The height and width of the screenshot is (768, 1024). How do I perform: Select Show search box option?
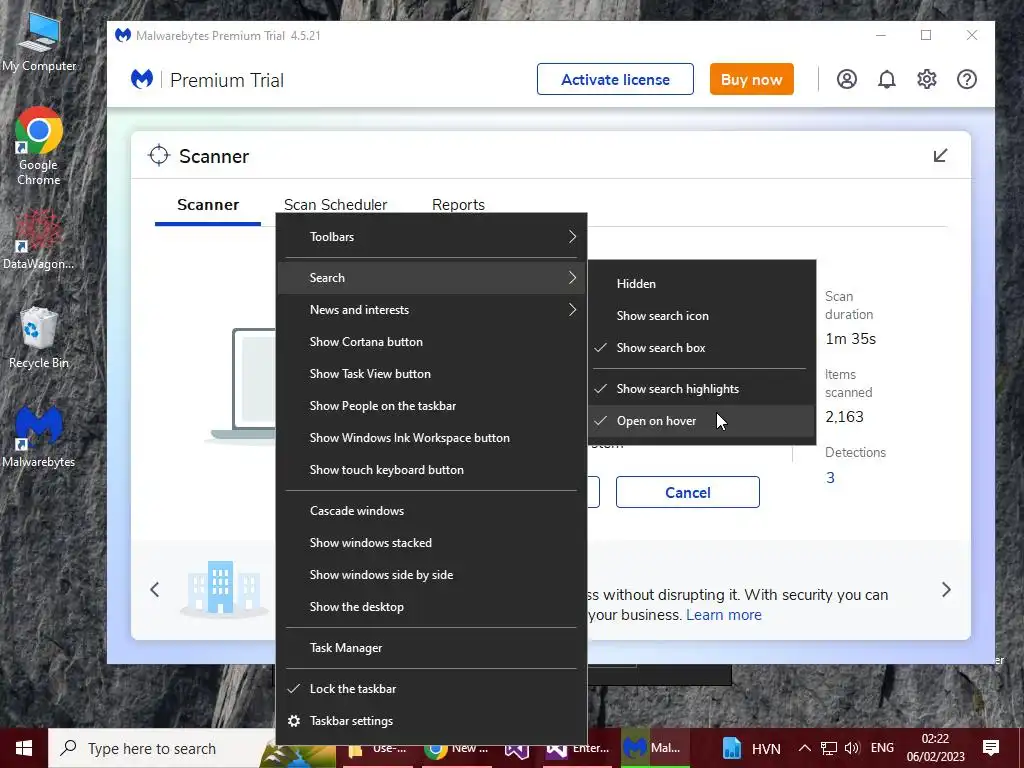click(701, 347)
